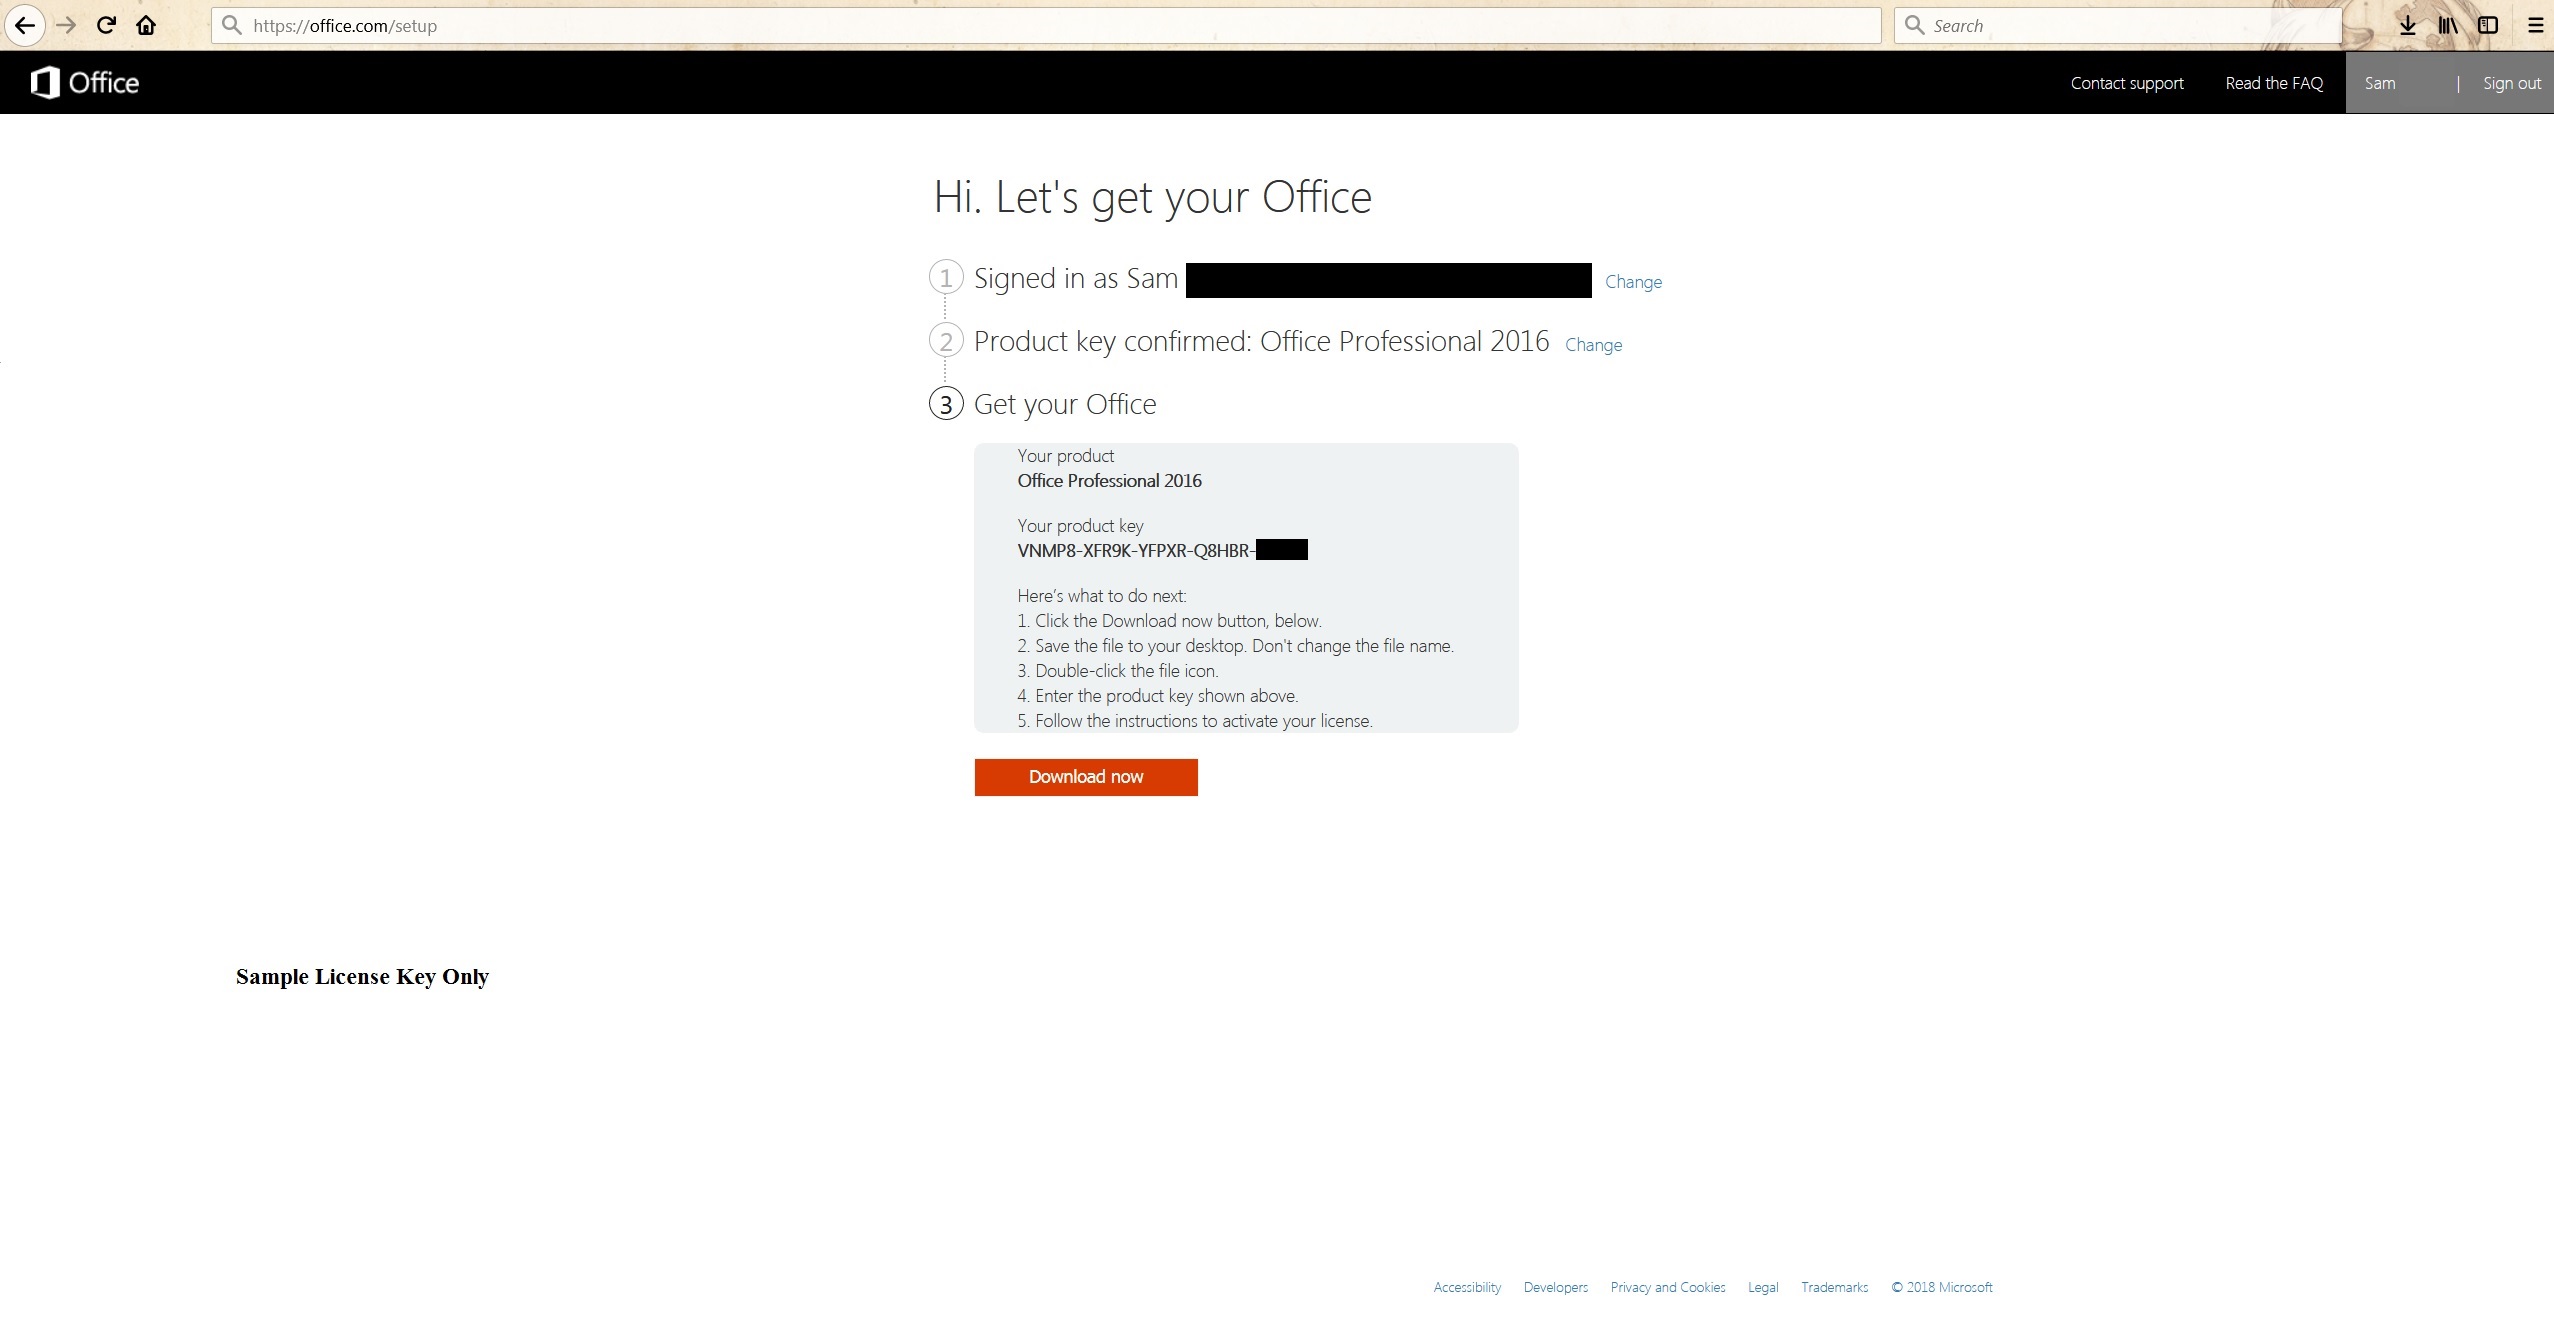Focus the browser Search field
This screenshot has width=2554, height=1324.
tap(2118, 25)
